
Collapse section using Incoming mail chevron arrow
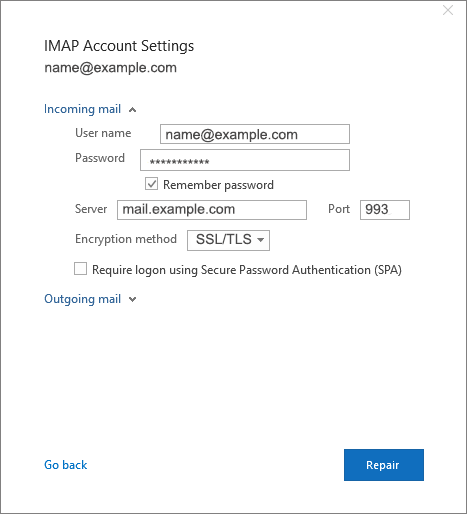(x=132, y=110)
